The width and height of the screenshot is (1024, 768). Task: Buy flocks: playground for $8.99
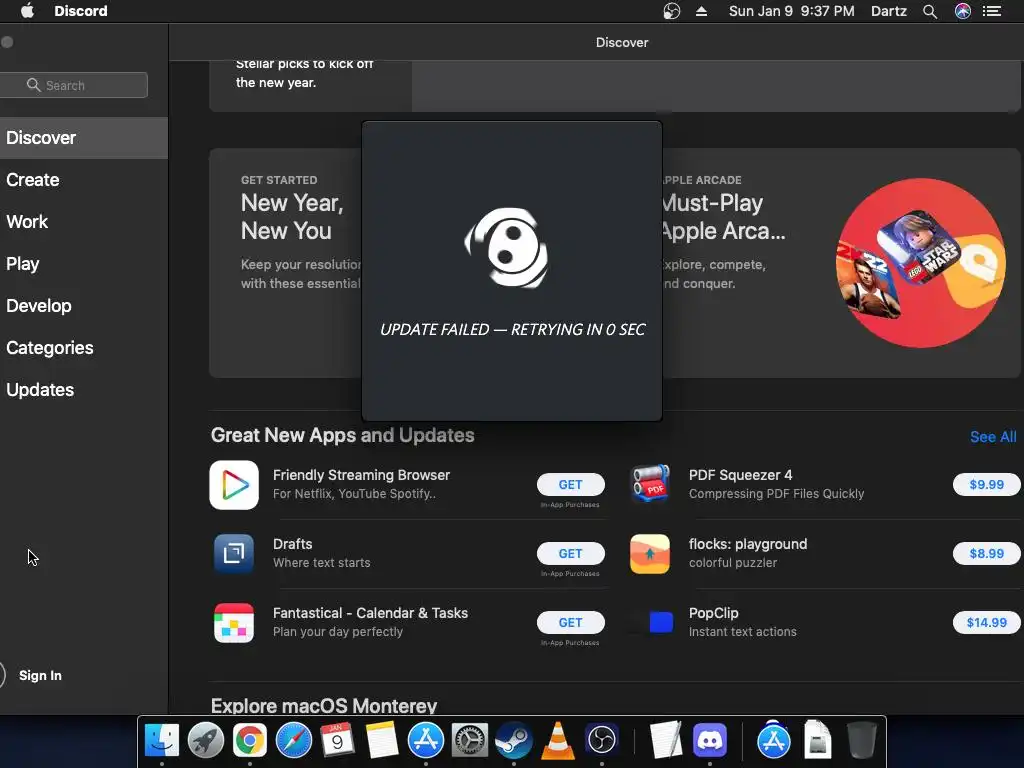pyautogui.click(x=986, y=554)
